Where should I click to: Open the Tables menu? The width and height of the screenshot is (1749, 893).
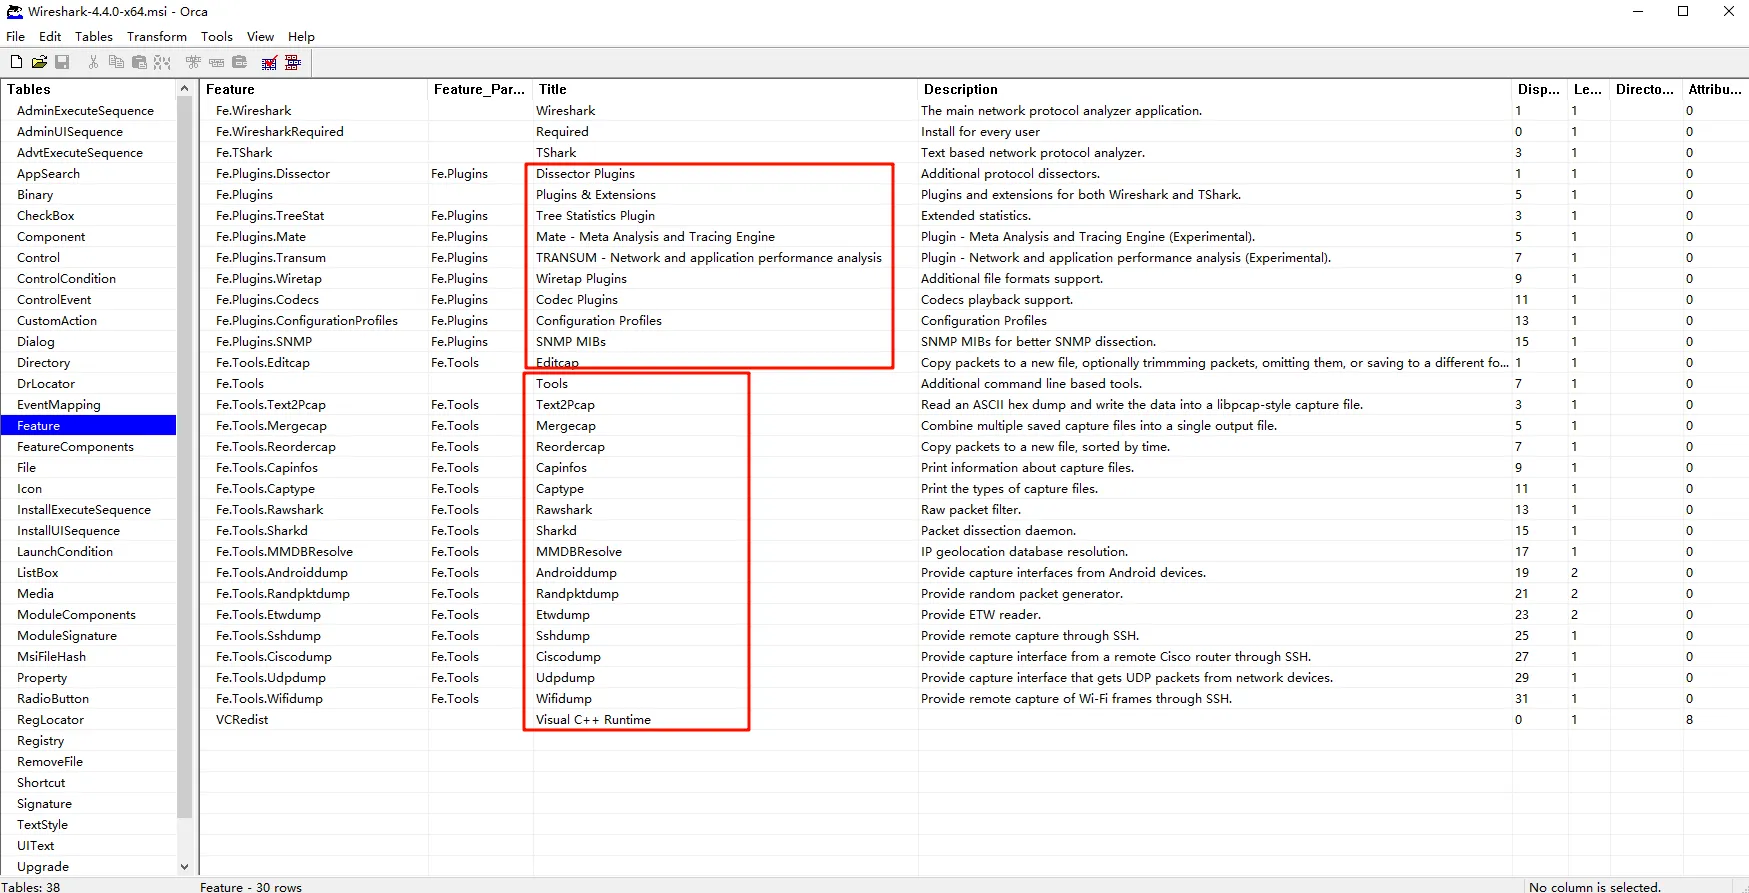click(94, 36)
